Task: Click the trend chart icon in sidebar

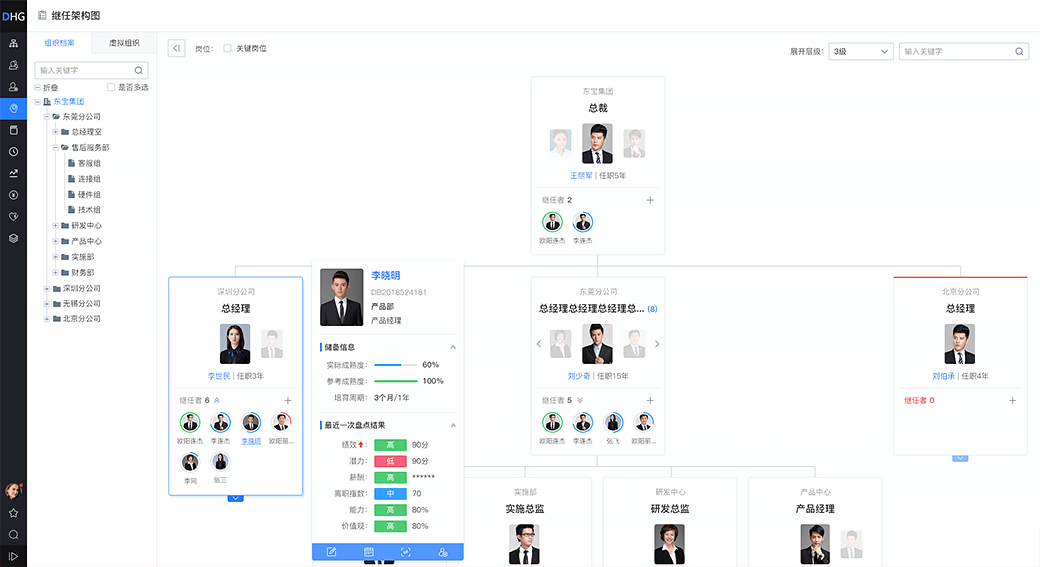Action: point(13,173)
